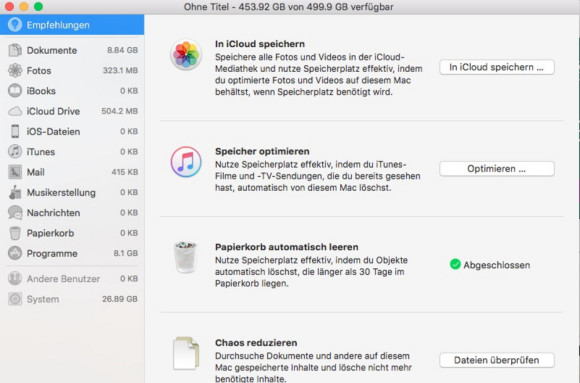Click the 8.1 GB Programme size value
Screen dimensions: 580x383
pos(126,253)
